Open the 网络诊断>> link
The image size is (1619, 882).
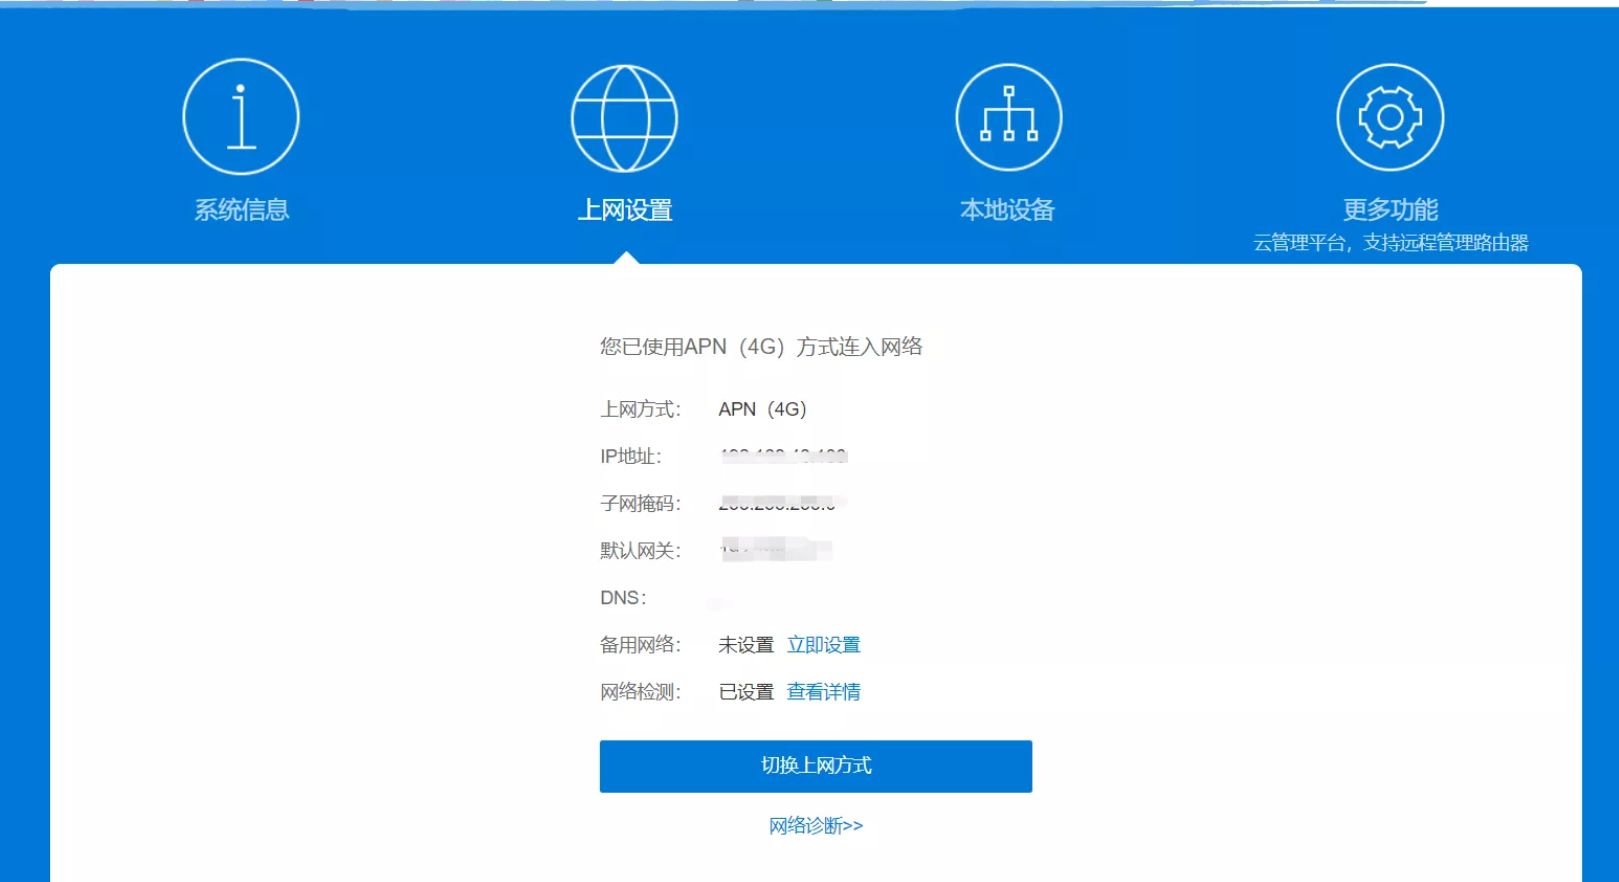(815, 826)
